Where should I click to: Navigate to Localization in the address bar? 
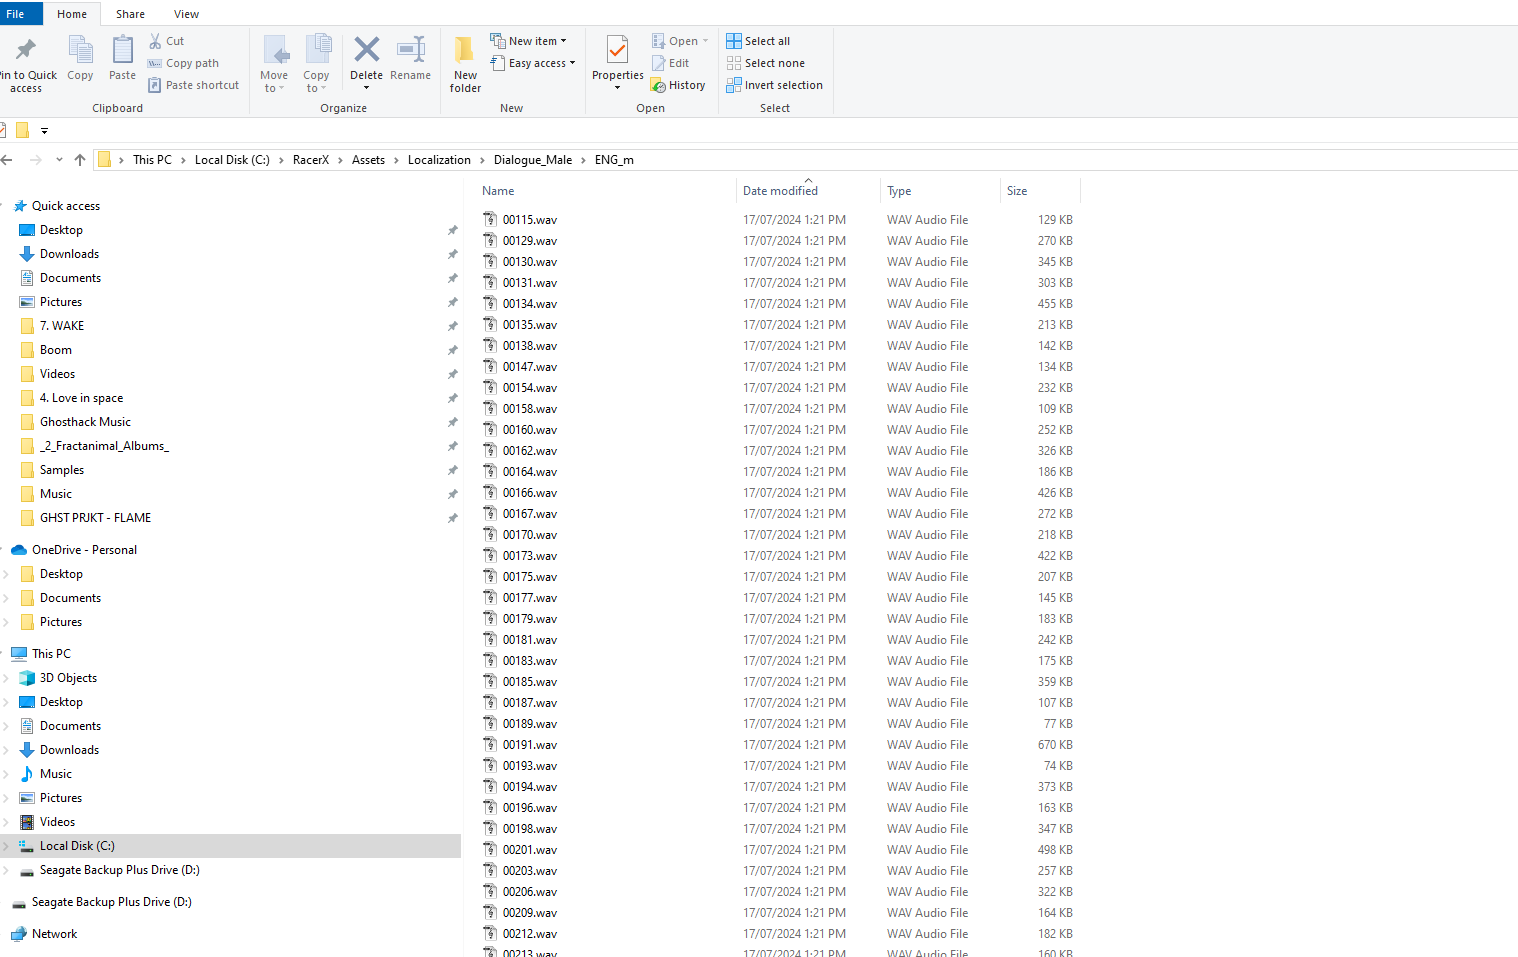pos(439,160)
